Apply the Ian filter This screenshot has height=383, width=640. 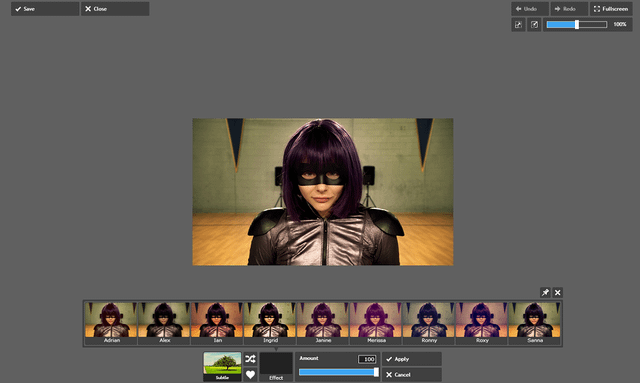click(x=217, y=323)
